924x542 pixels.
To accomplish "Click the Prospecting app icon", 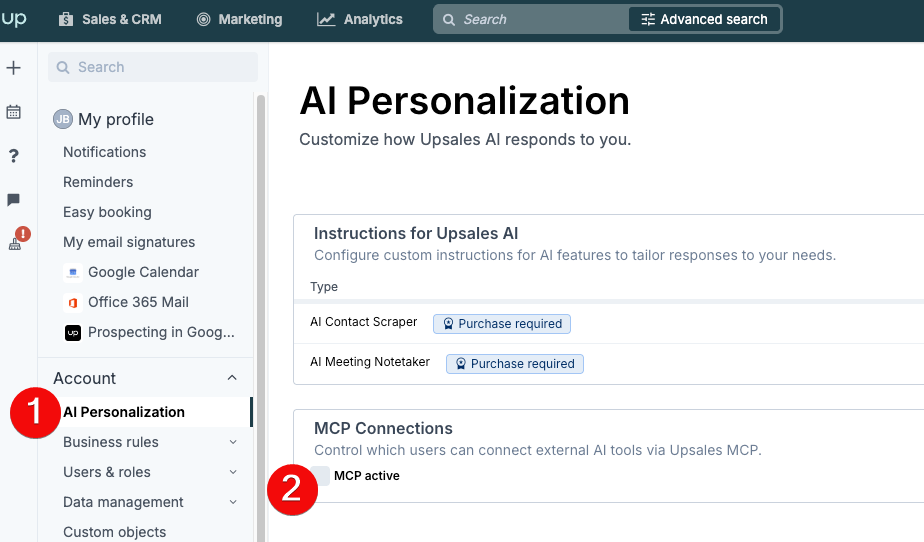I will (x=72, y=333).
